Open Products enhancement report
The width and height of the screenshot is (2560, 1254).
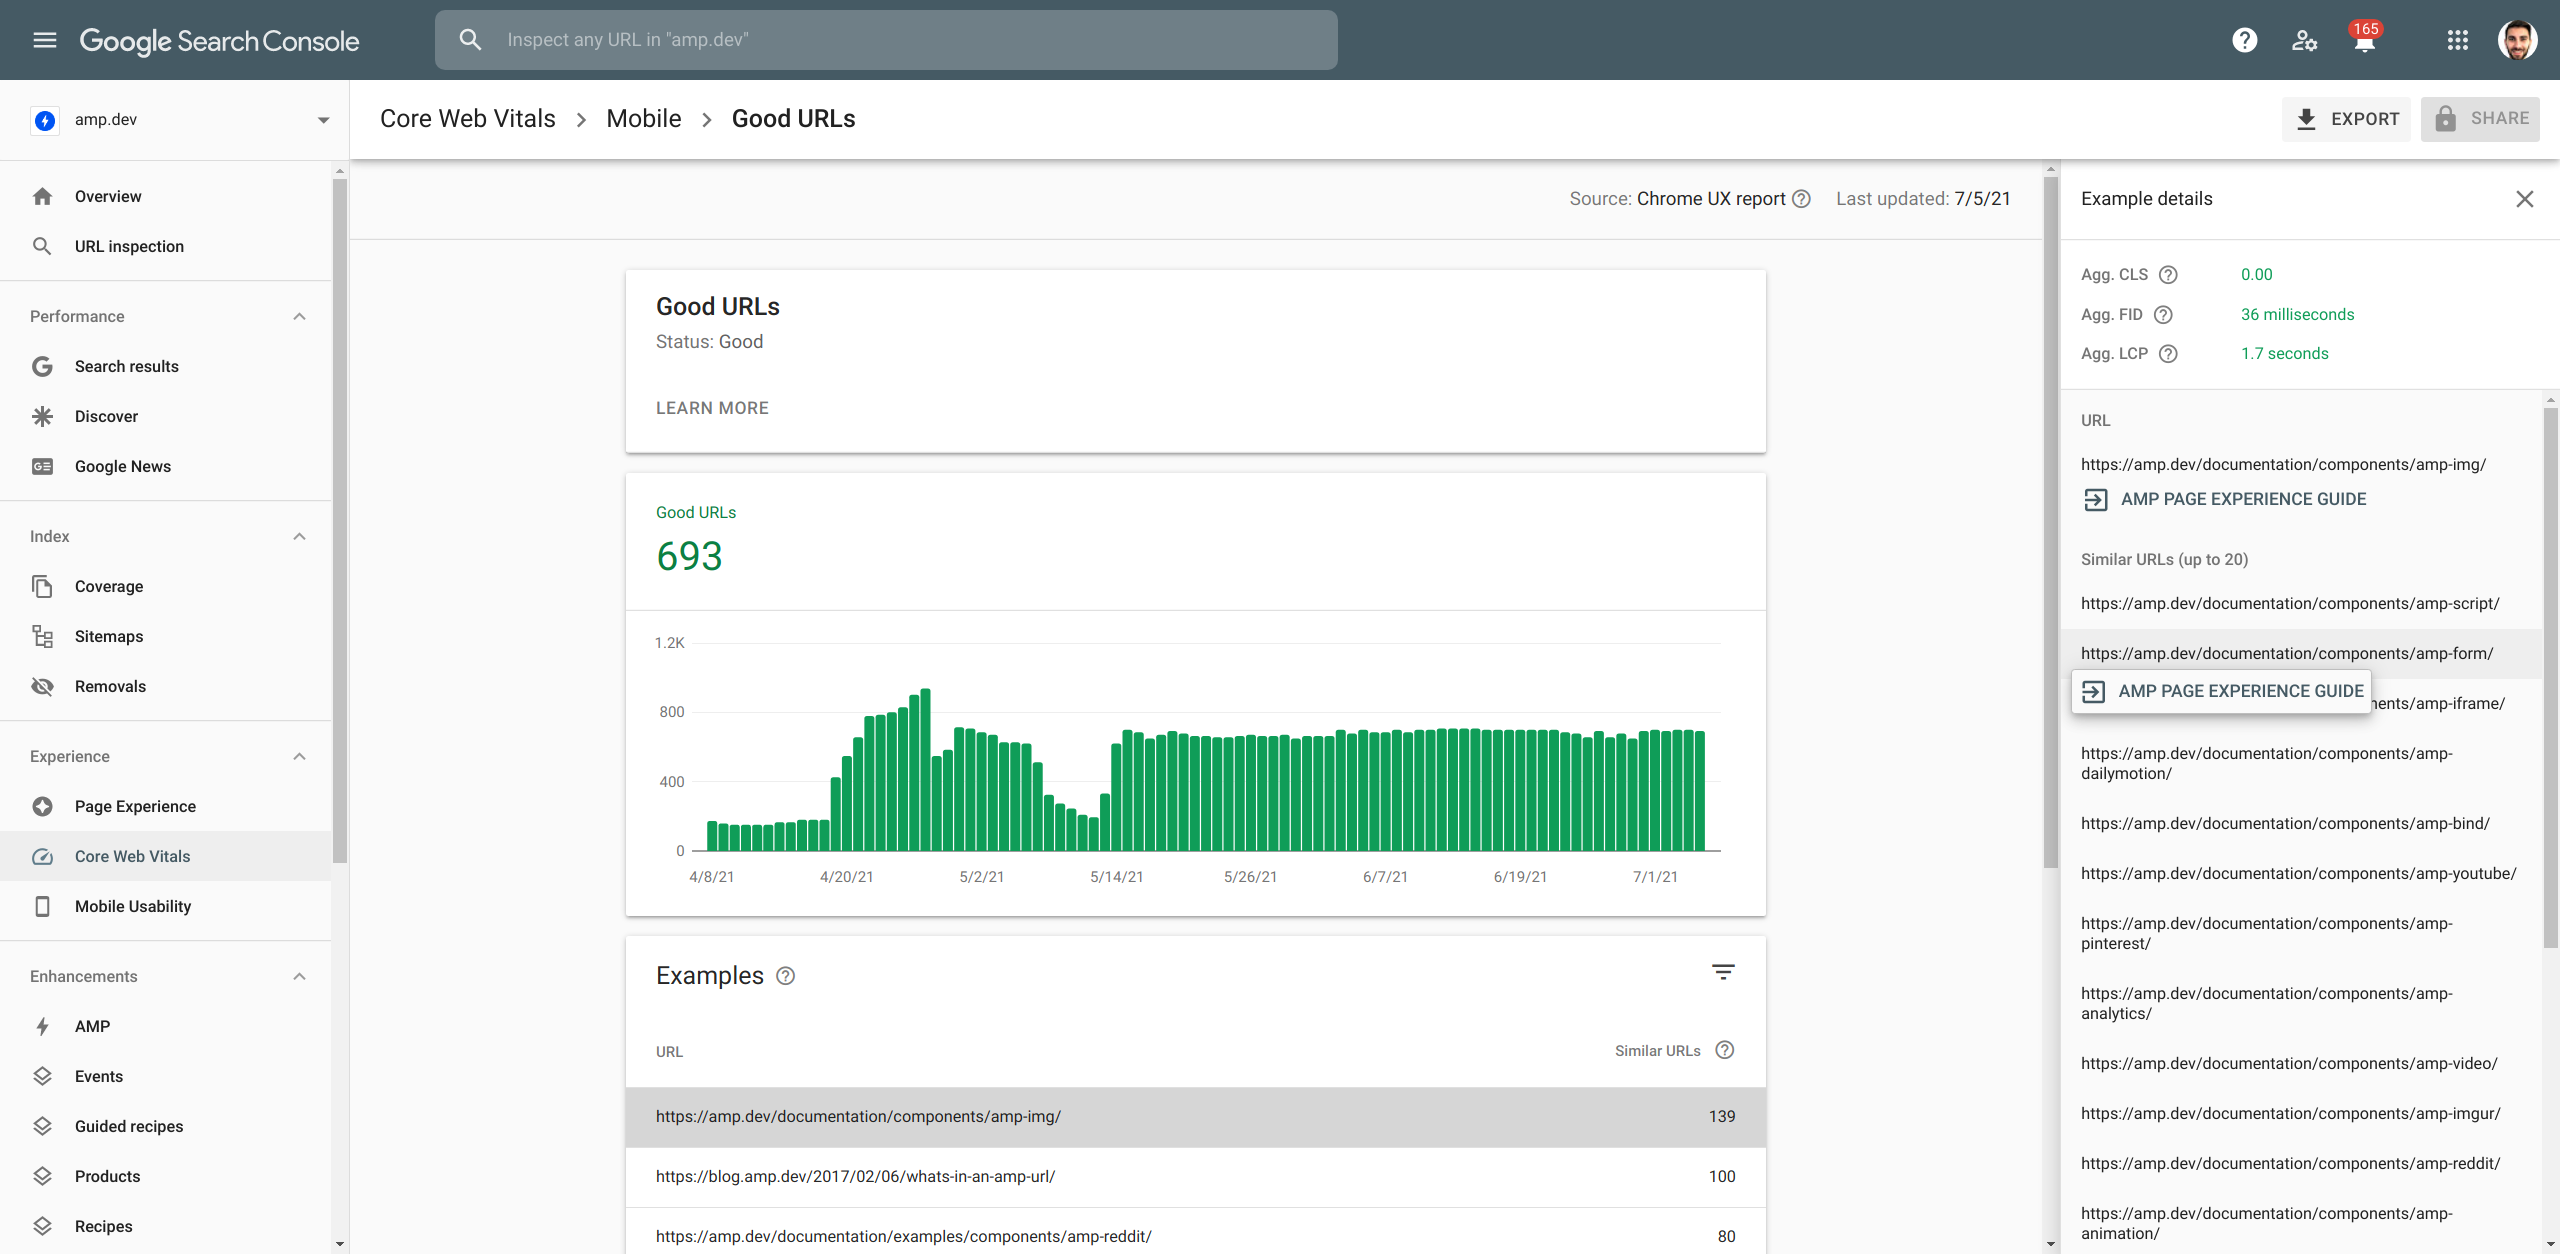pos(165,1176)
